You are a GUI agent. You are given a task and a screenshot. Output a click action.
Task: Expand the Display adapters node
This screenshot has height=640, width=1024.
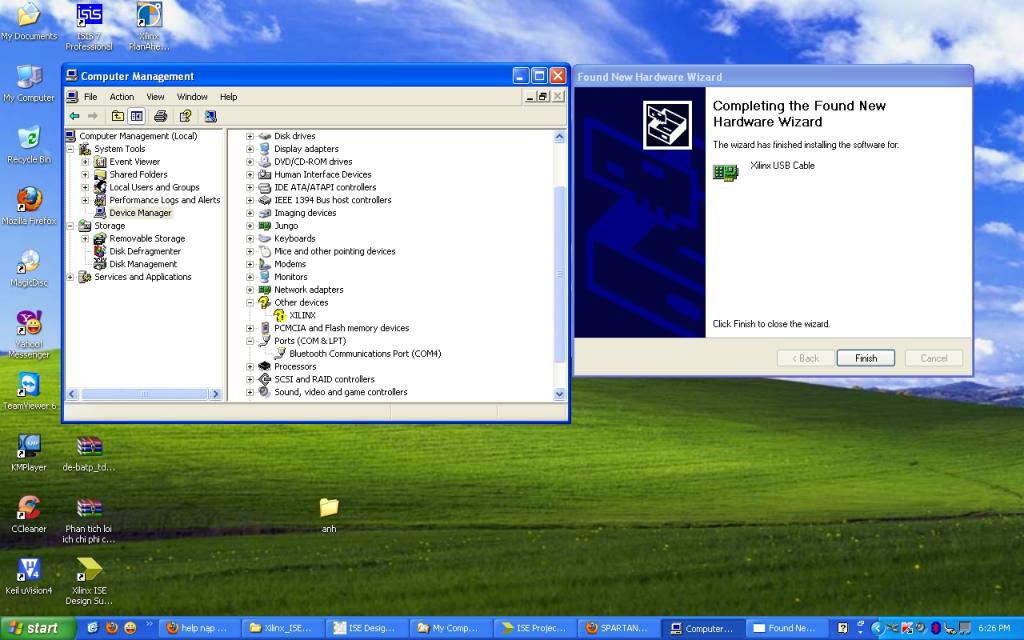(x=250, y=149)
